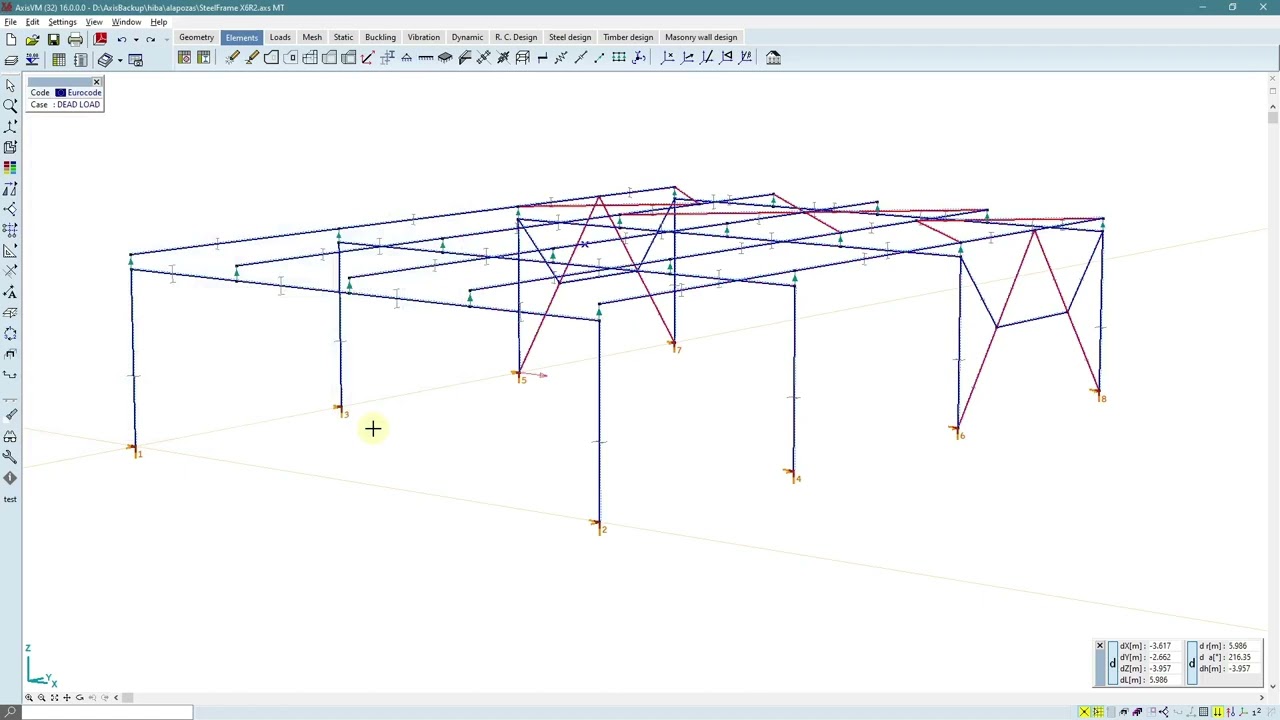Click the building model icon at toolbar end

(x=773, y=58)
